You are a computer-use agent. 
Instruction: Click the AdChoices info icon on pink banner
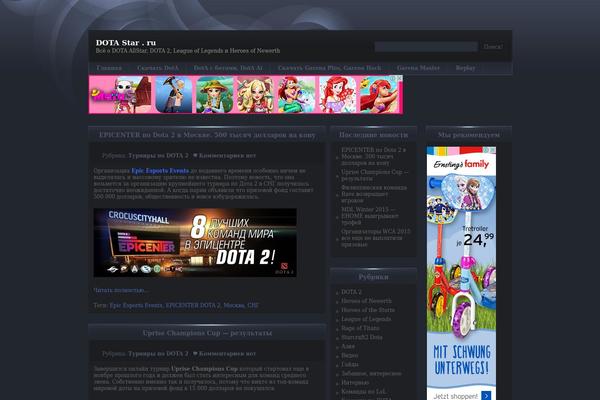[x=394, y=78]
